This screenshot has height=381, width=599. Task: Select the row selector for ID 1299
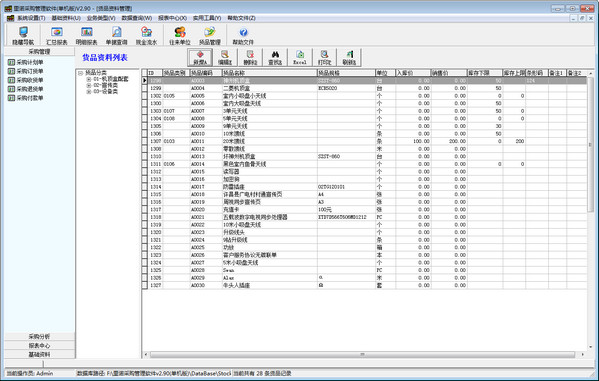pyautogui.click(x=144, y=88)
